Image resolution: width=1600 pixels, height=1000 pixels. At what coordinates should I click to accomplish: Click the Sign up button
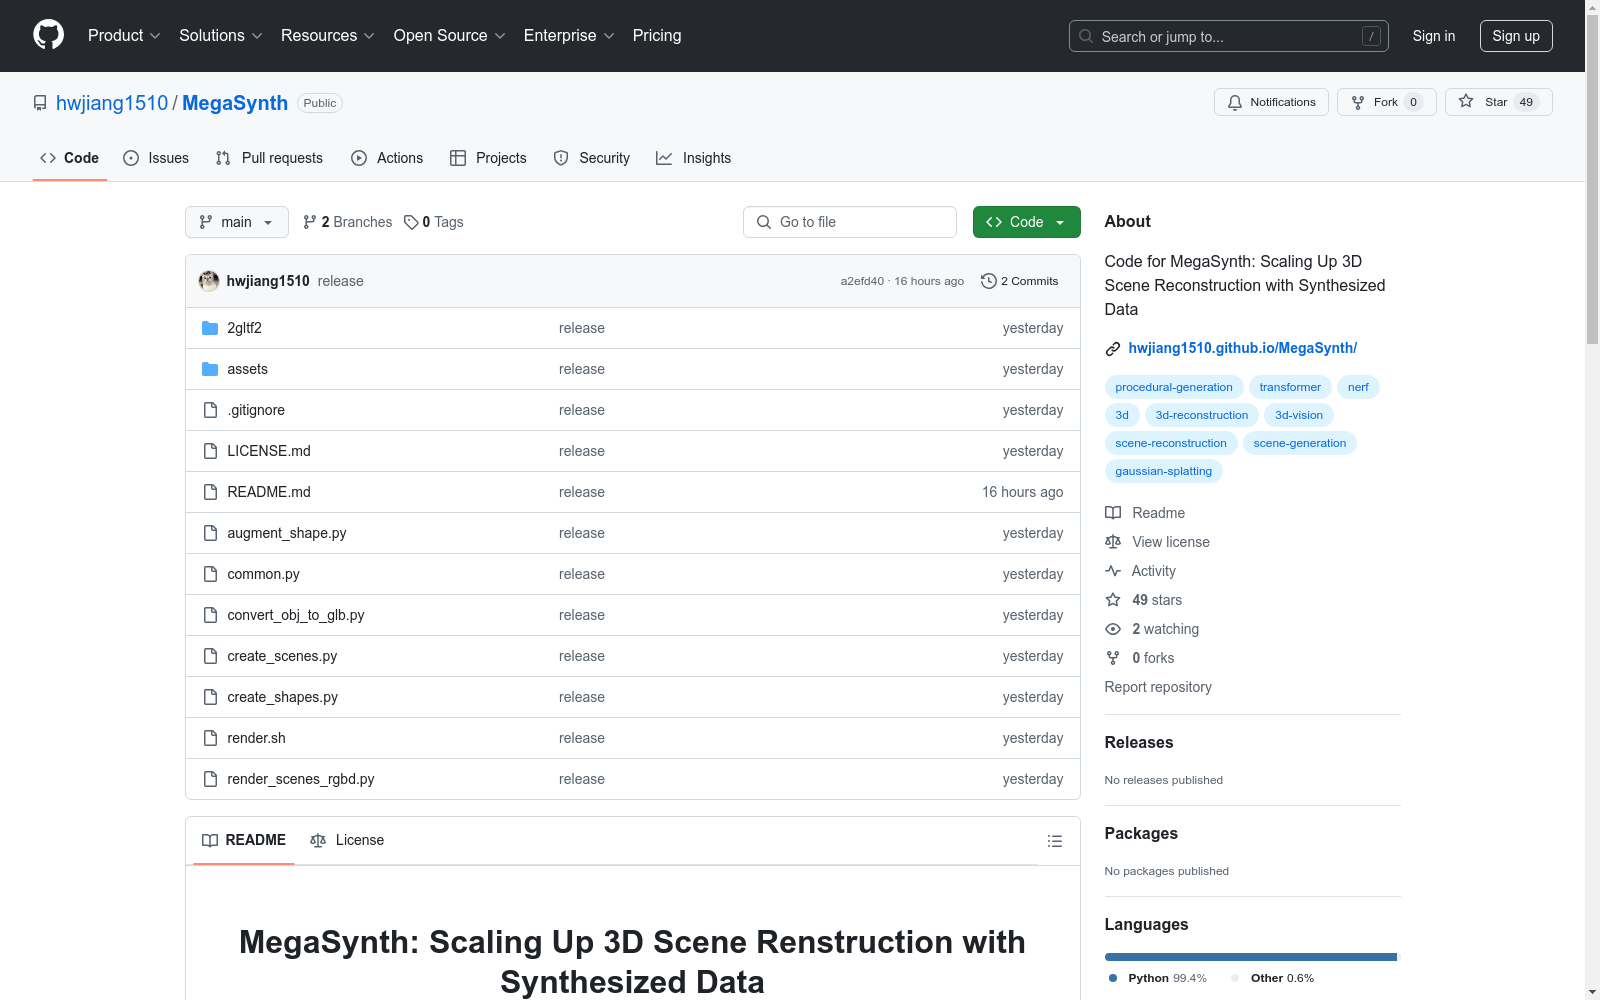1516,36
